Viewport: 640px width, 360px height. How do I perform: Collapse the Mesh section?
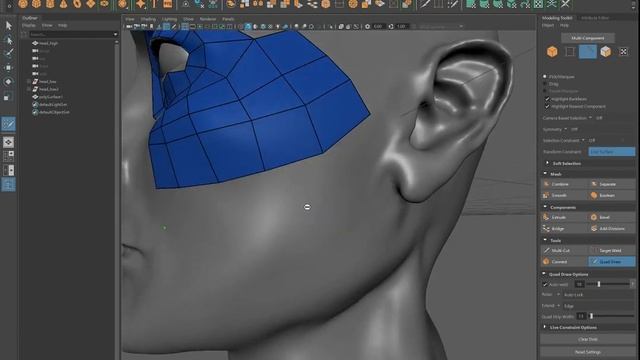click(545, 173)
